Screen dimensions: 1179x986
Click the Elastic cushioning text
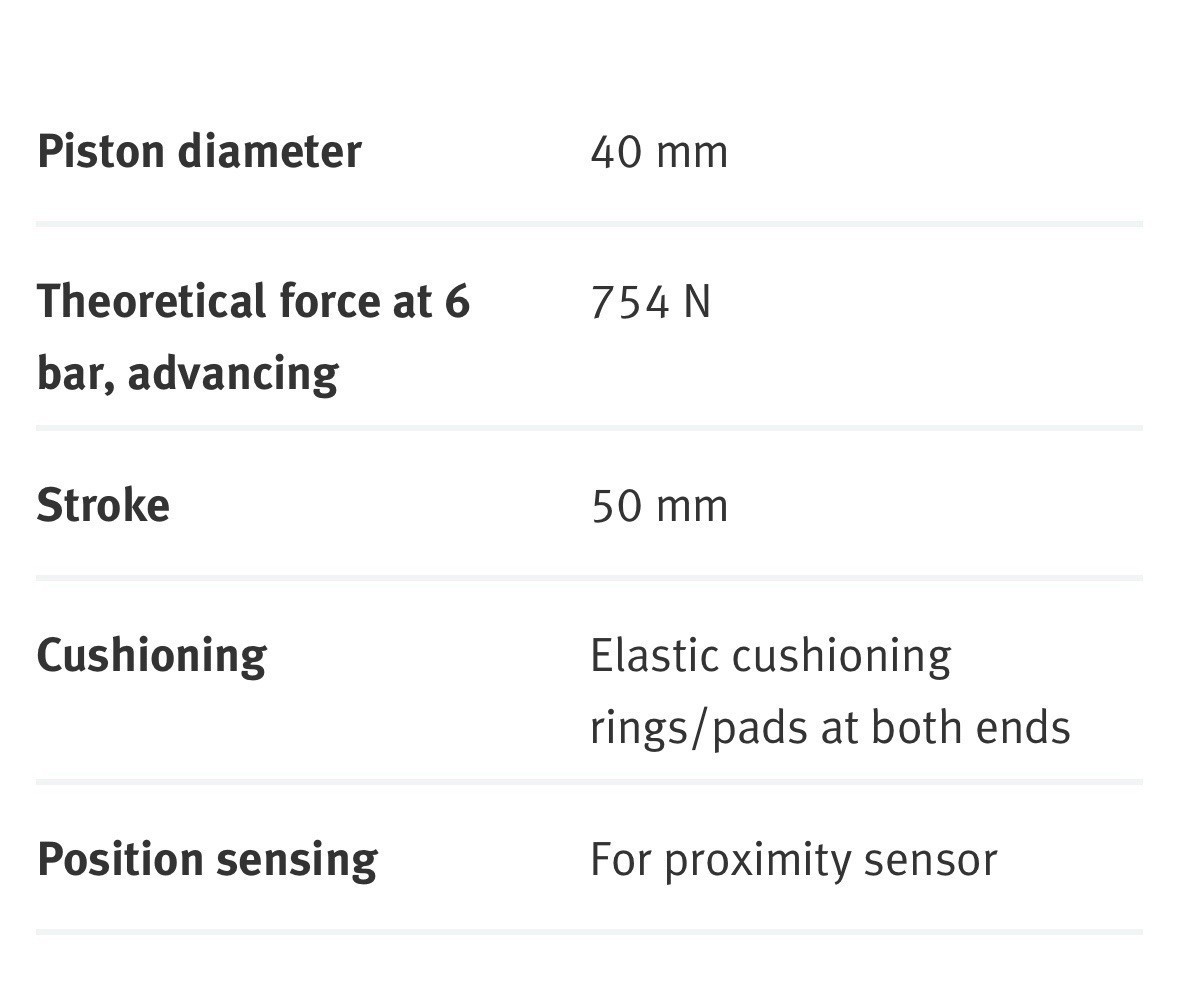point(771,656)
